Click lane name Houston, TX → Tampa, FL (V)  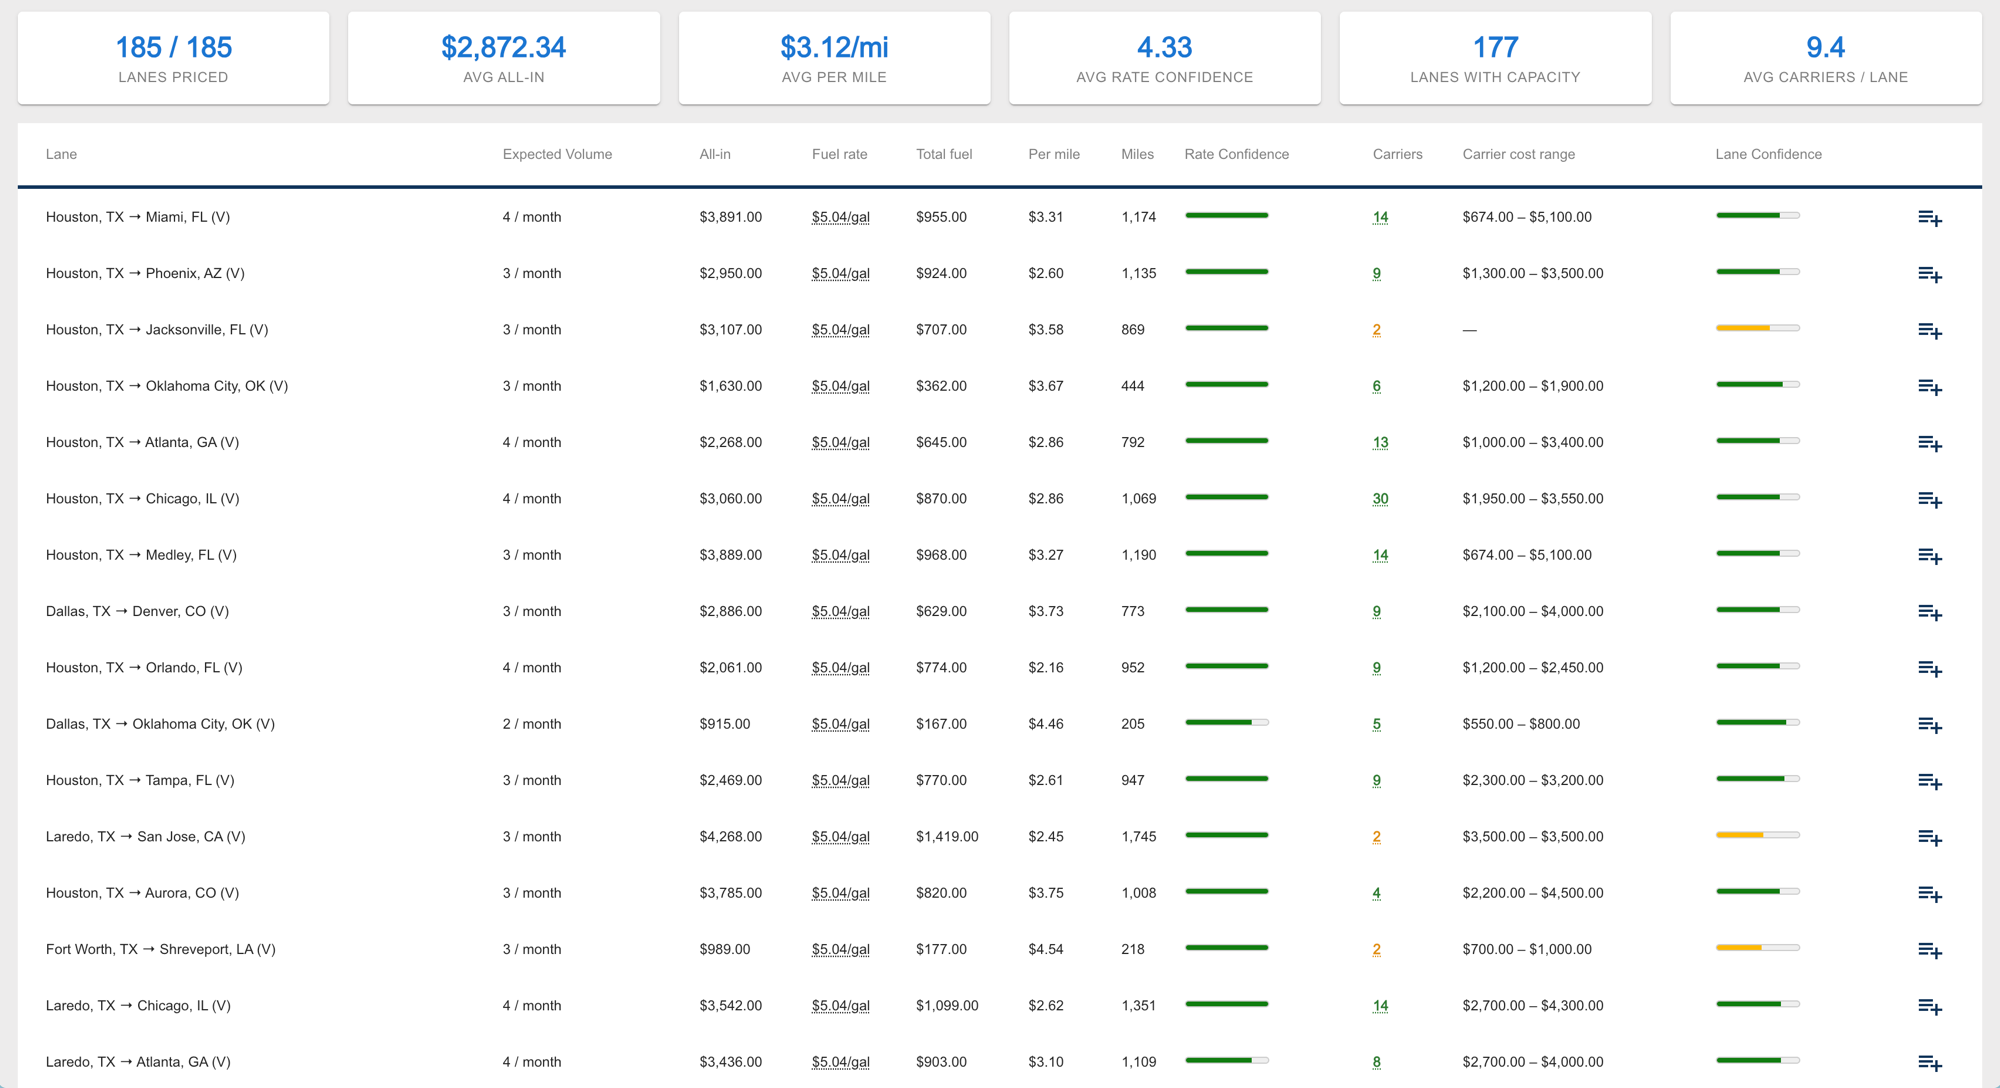pyautogui.click(x=140, y=780)
